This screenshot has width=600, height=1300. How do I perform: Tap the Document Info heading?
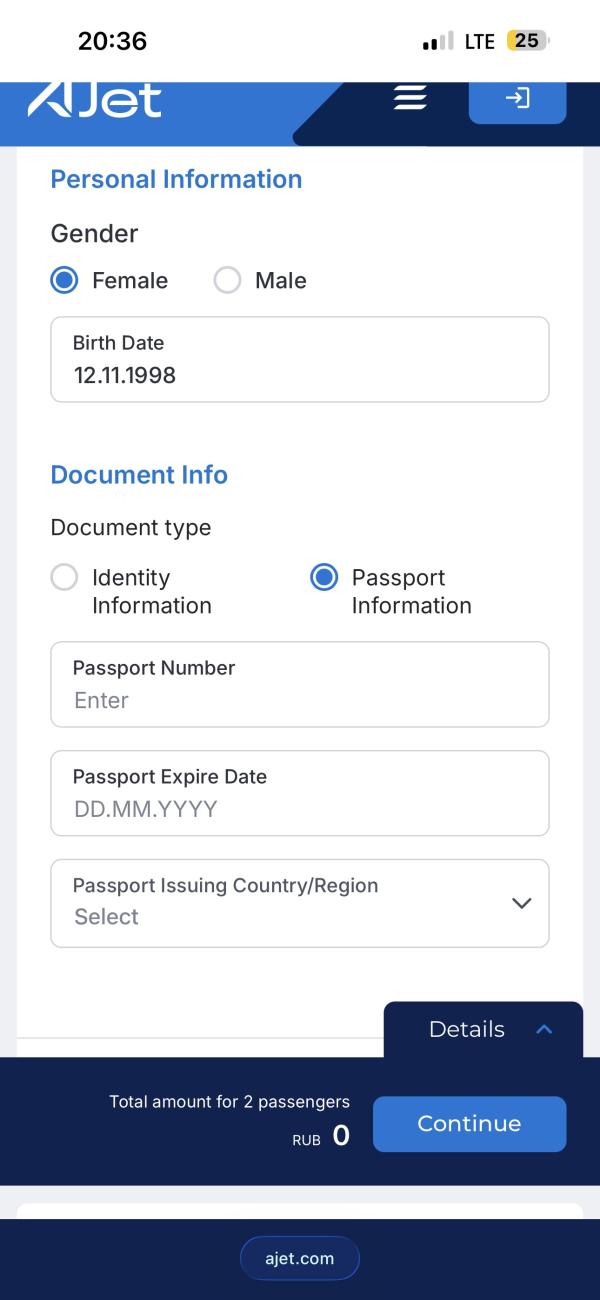[x=139, y=475]
